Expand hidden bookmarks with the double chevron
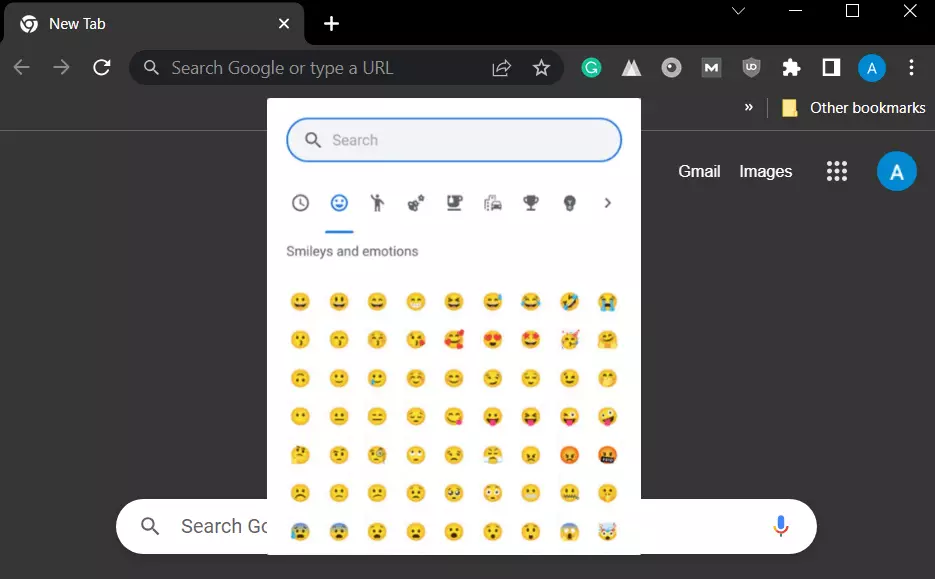Screen dimensions: 935x579 point(748,107)
